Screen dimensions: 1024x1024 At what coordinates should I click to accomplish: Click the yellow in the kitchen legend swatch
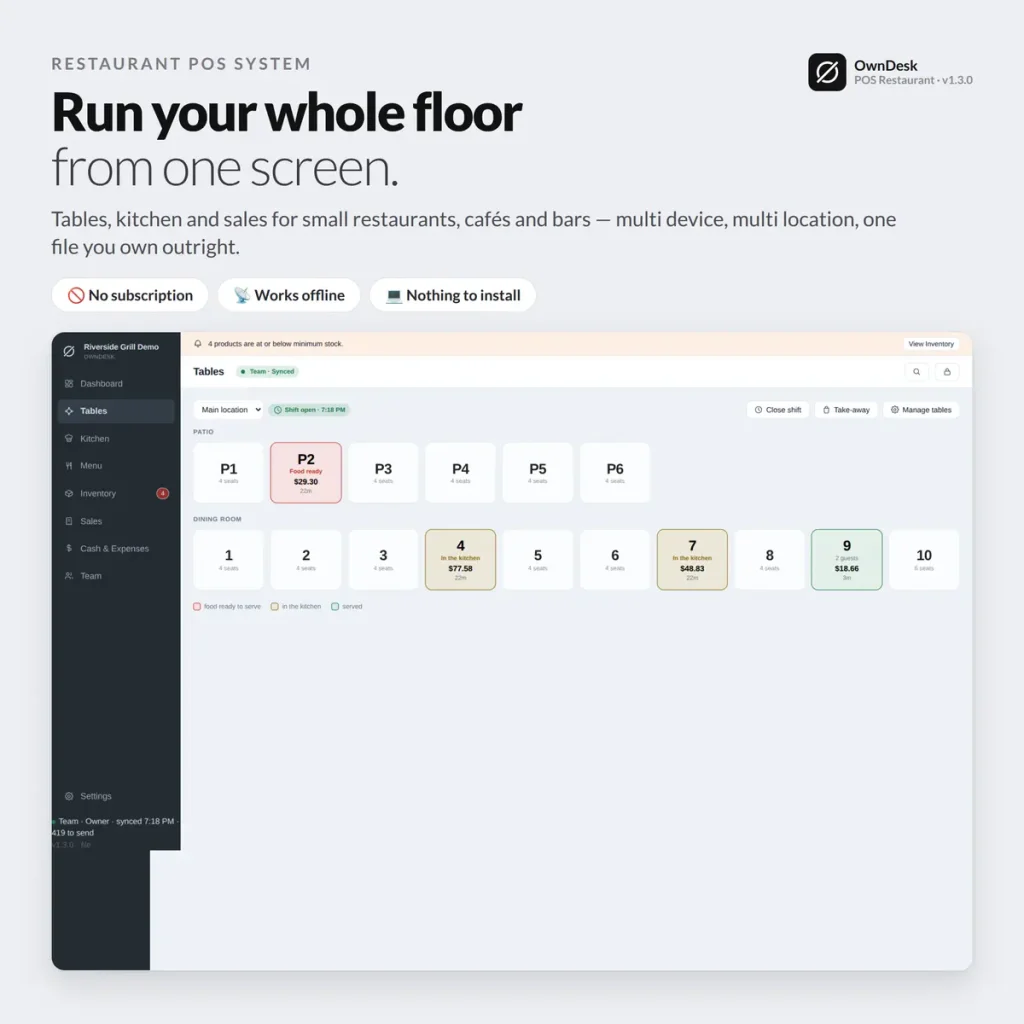(x=275, y=607)
